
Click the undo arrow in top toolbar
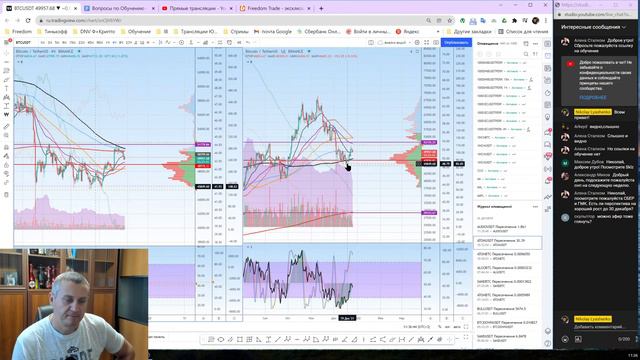point(248,42)
